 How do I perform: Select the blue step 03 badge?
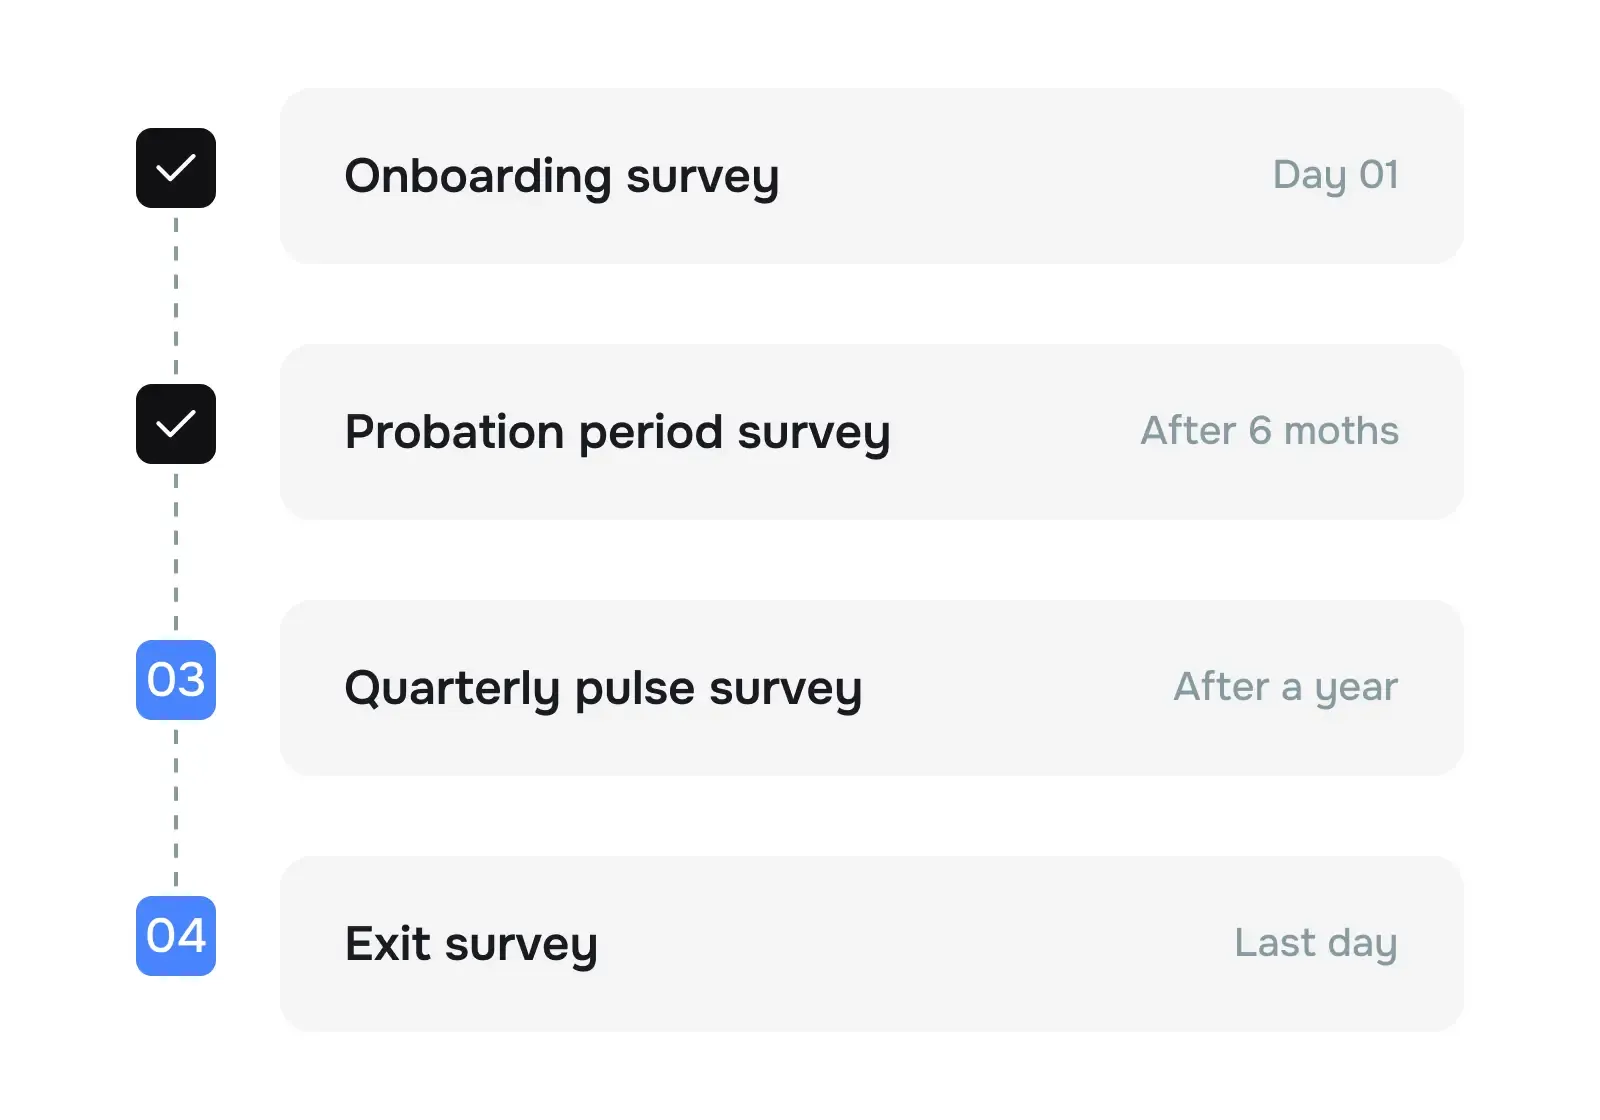click(176, 680)
